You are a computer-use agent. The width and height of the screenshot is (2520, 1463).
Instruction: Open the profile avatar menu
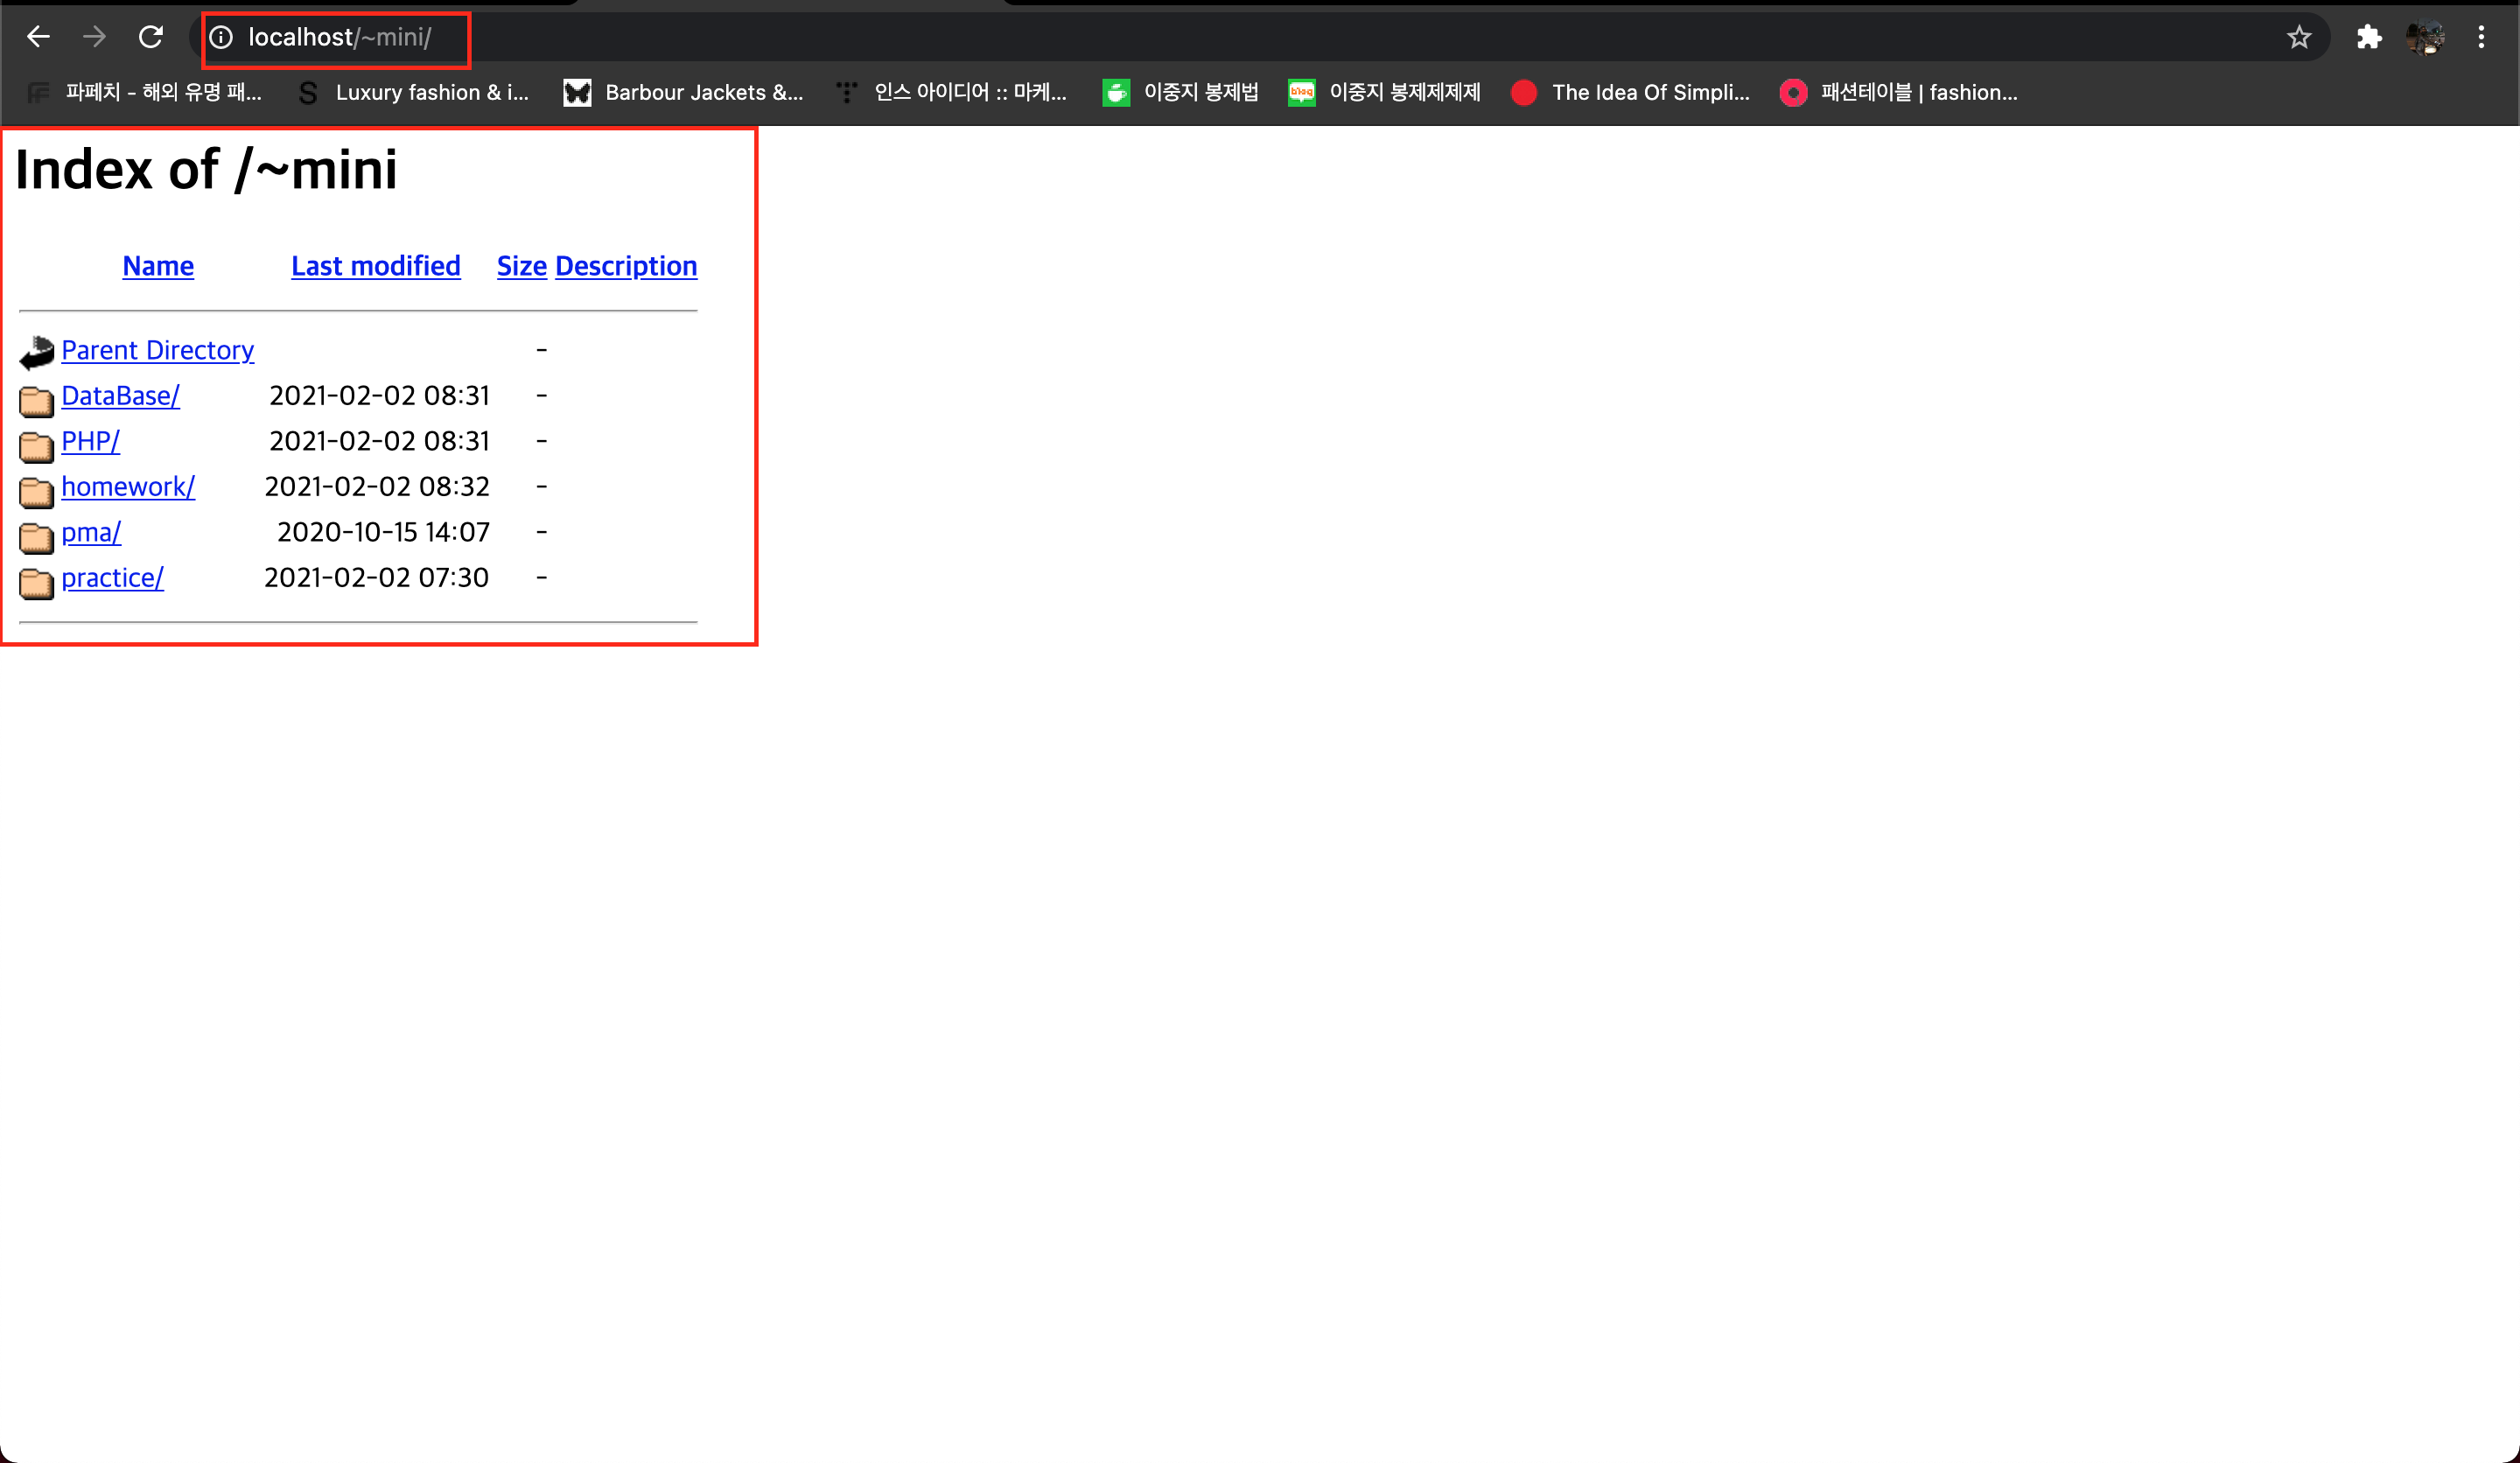[x=2425, y=37]
